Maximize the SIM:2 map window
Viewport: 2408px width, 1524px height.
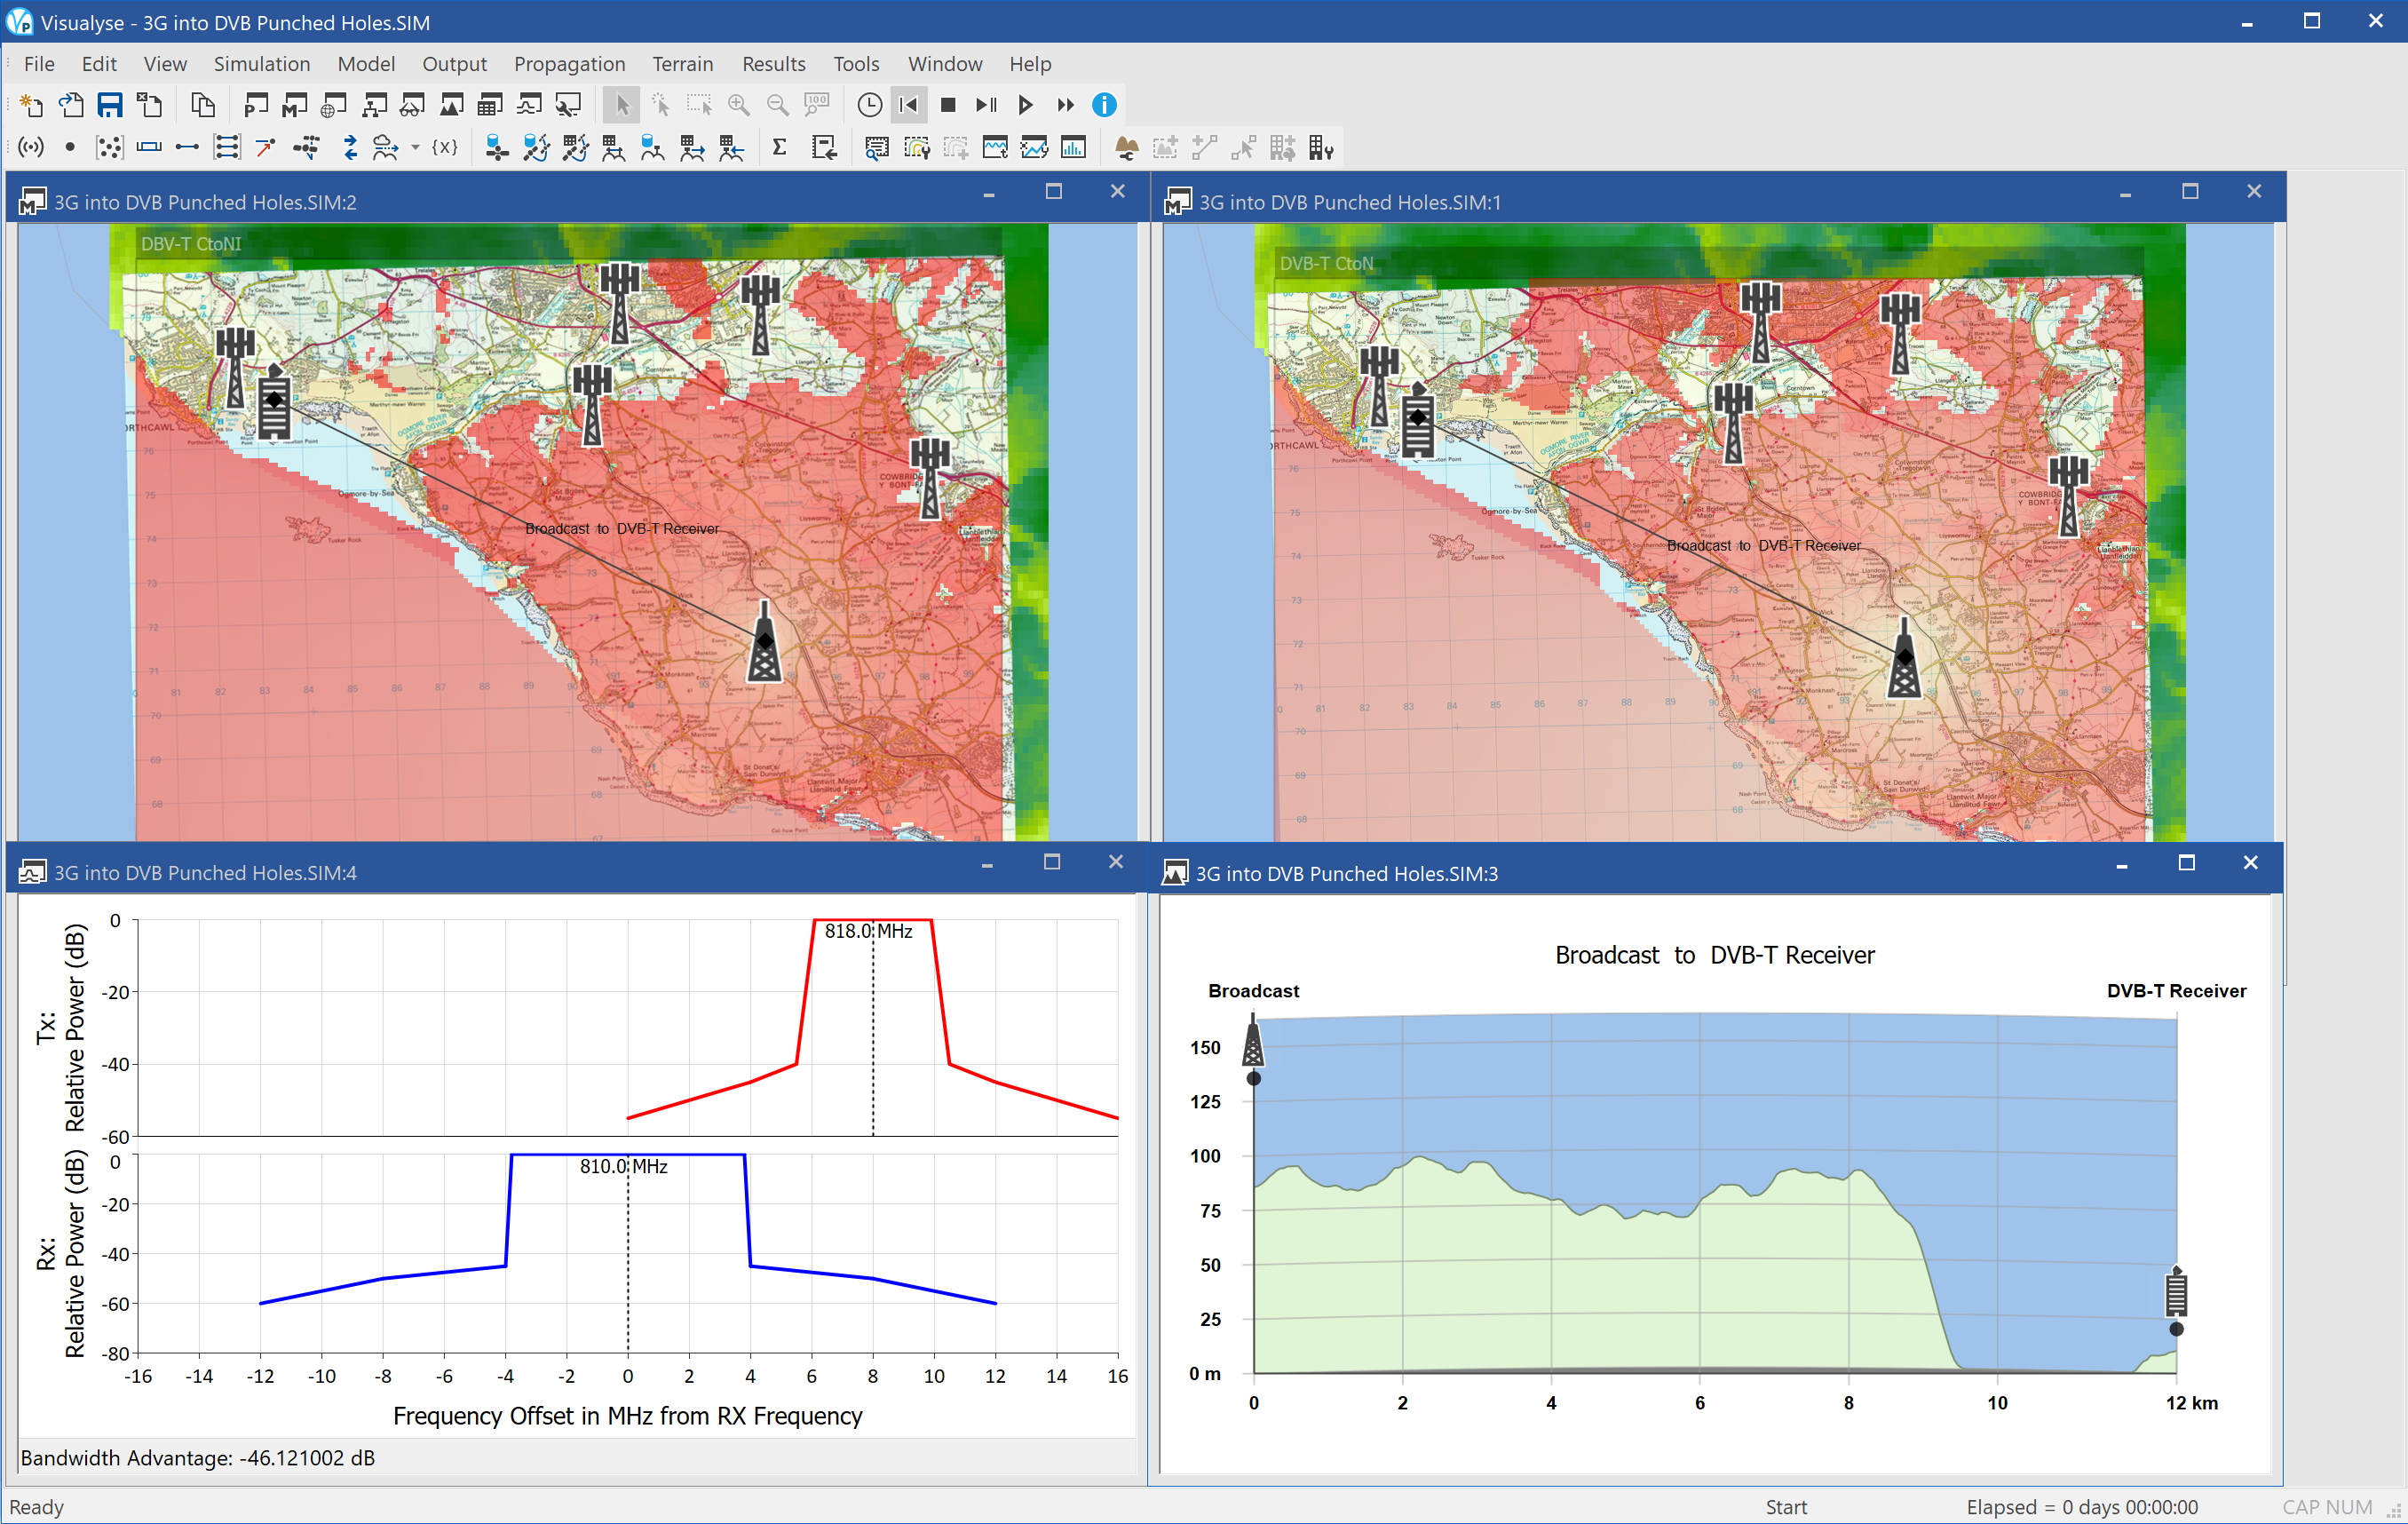1054,192
